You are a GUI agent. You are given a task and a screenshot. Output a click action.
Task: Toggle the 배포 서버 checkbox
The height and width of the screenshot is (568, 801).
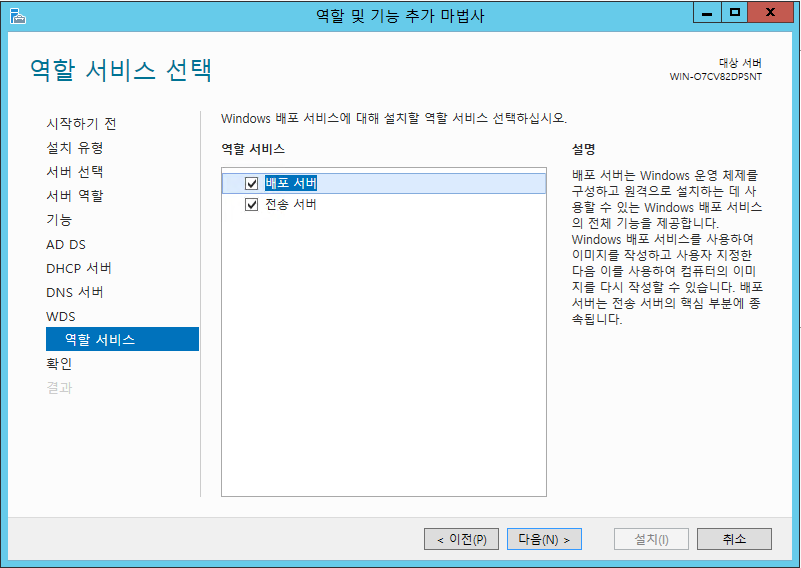coord(251,183)
